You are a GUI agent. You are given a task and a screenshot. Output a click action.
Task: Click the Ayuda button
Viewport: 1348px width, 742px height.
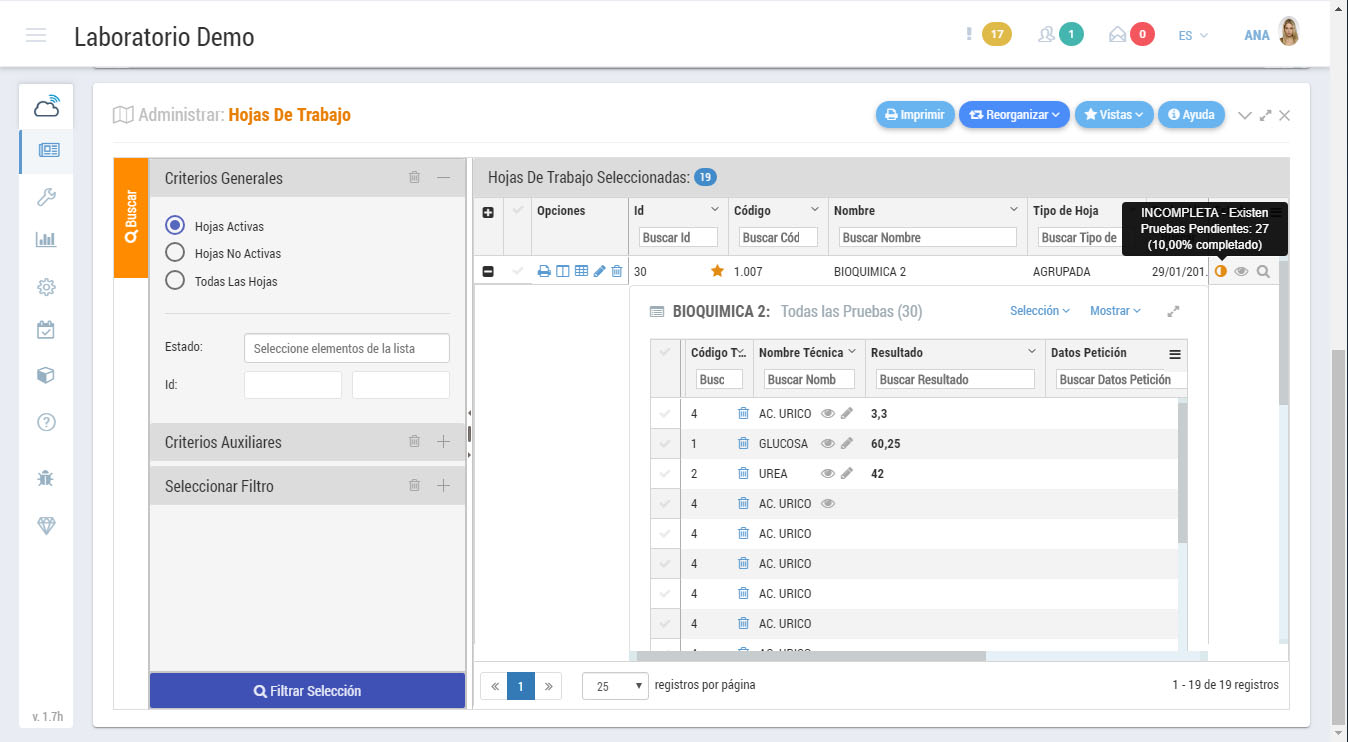tap(1192, 115)
